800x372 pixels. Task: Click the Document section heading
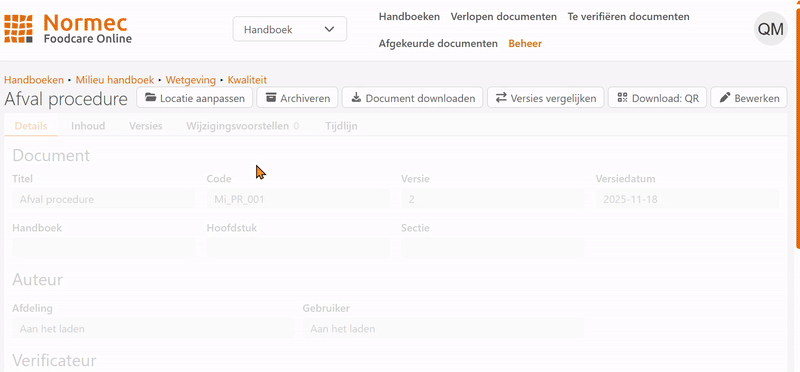point(51,155)
